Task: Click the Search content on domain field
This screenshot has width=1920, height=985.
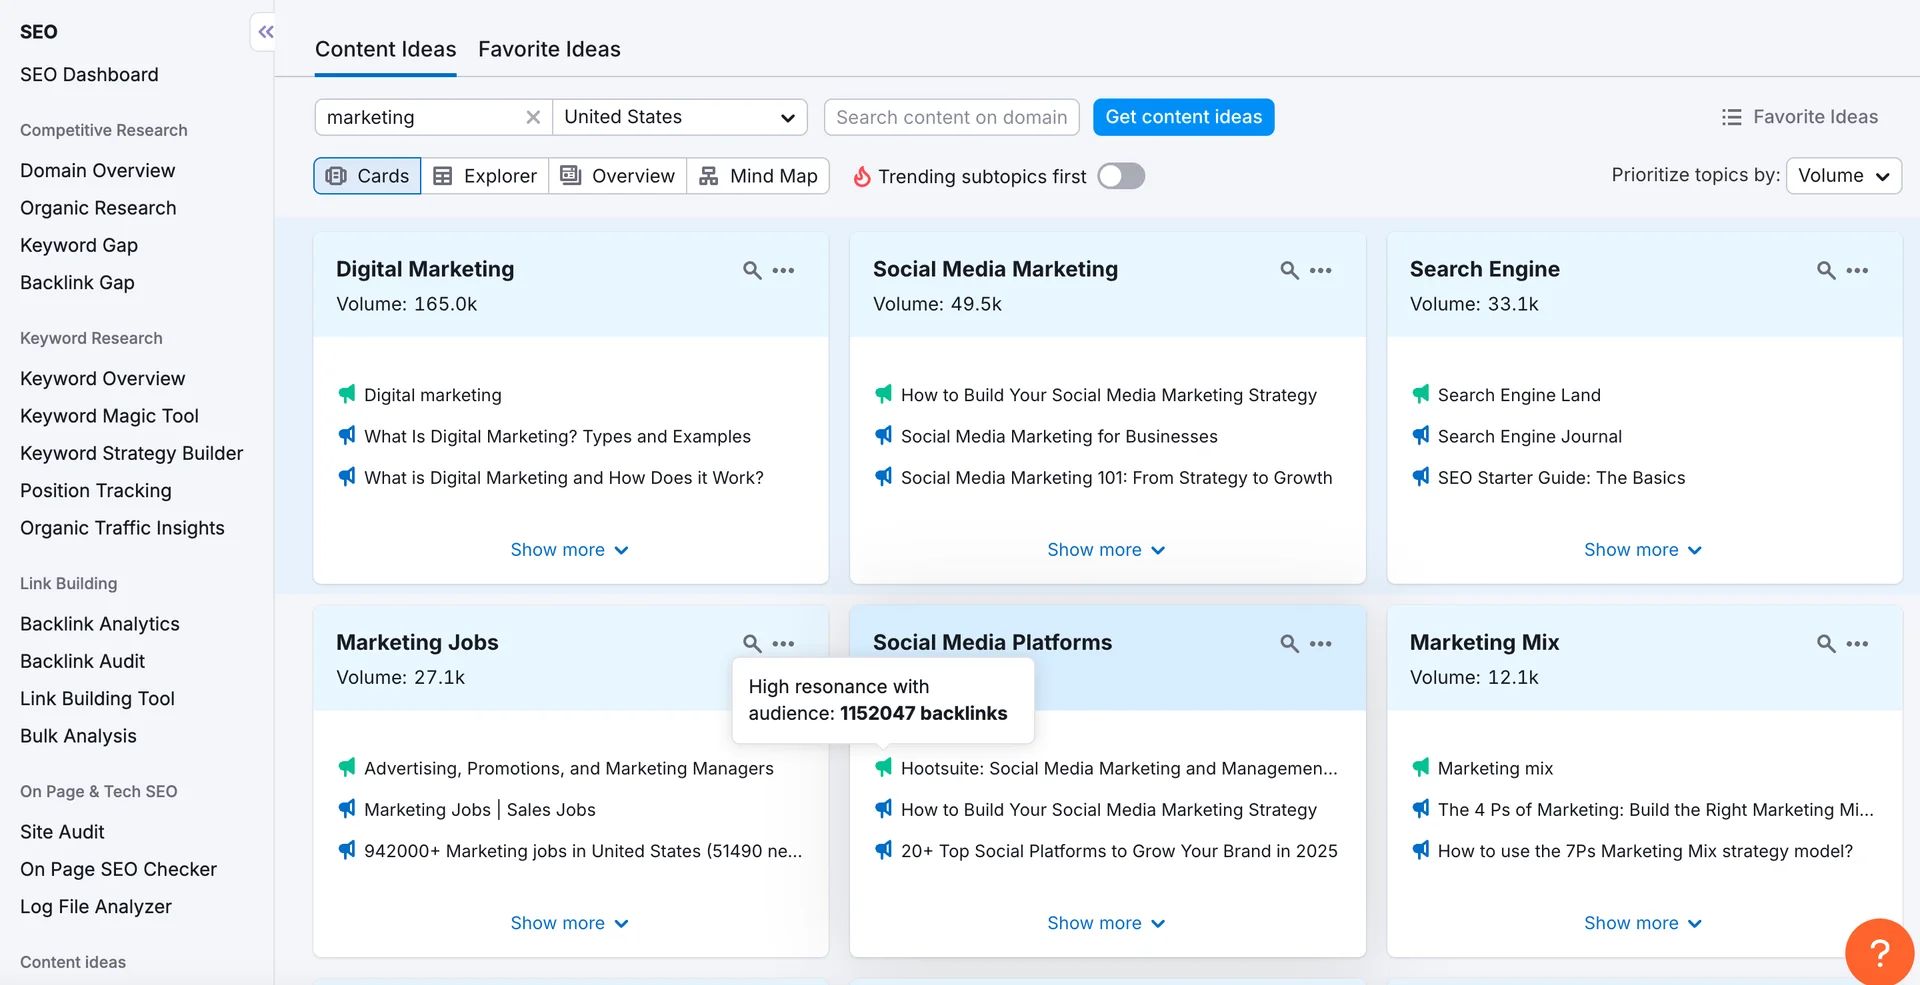Action: (x=950, y=117)
